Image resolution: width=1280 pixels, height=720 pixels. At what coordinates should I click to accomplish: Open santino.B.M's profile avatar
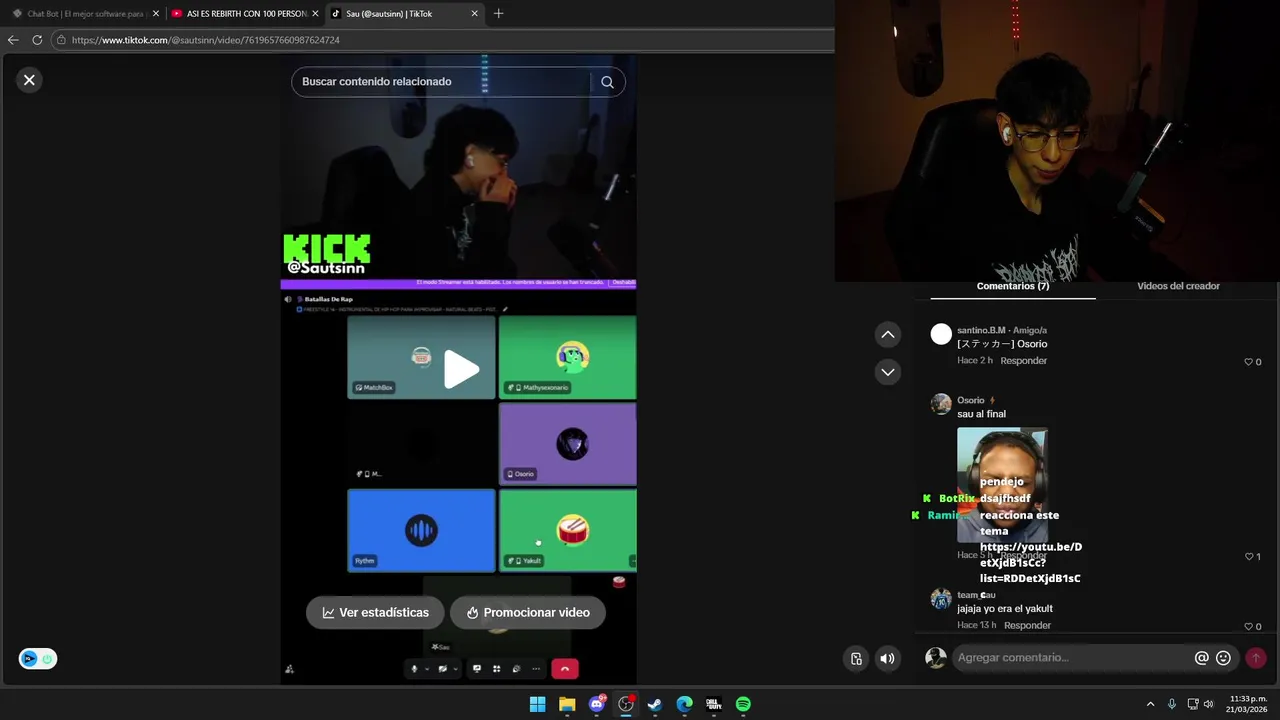pos(941,334)
